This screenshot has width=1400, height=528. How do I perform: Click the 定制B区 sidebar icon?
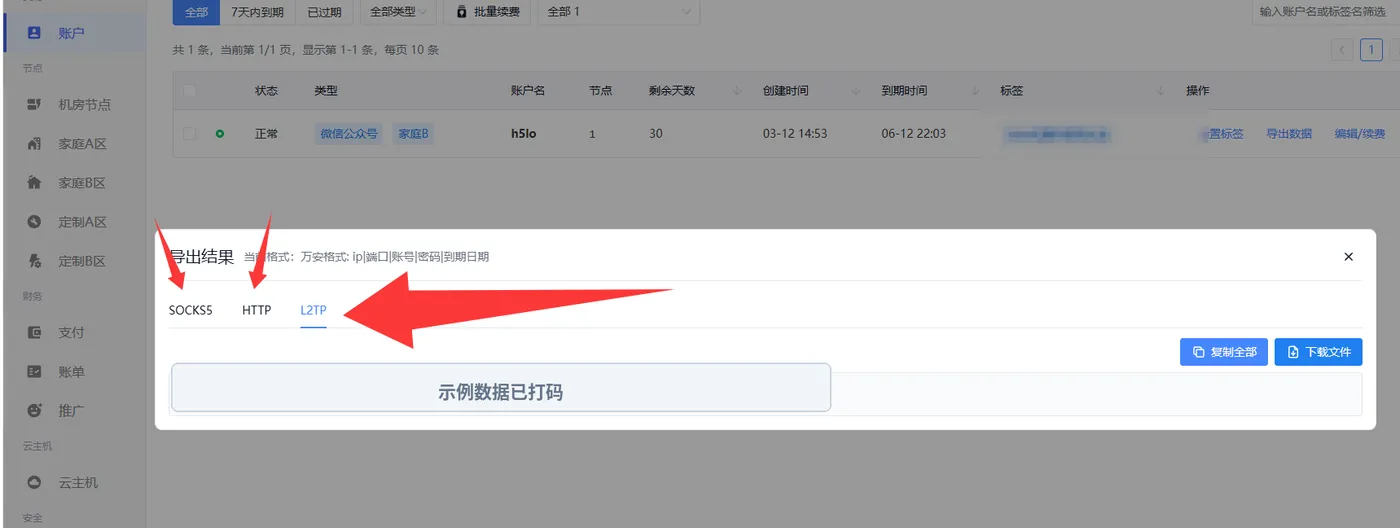point(34,261)
